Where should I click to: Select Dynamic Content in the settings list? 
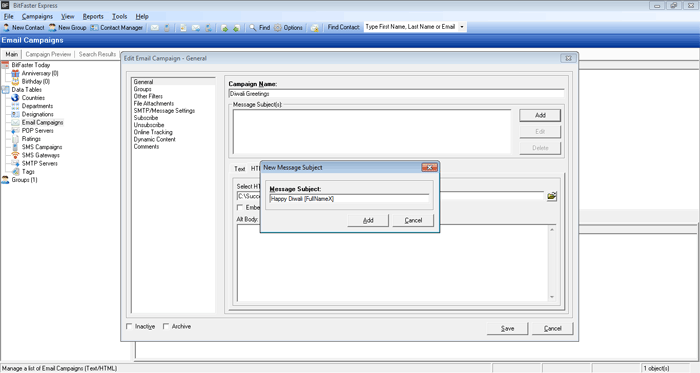point(154,139)
